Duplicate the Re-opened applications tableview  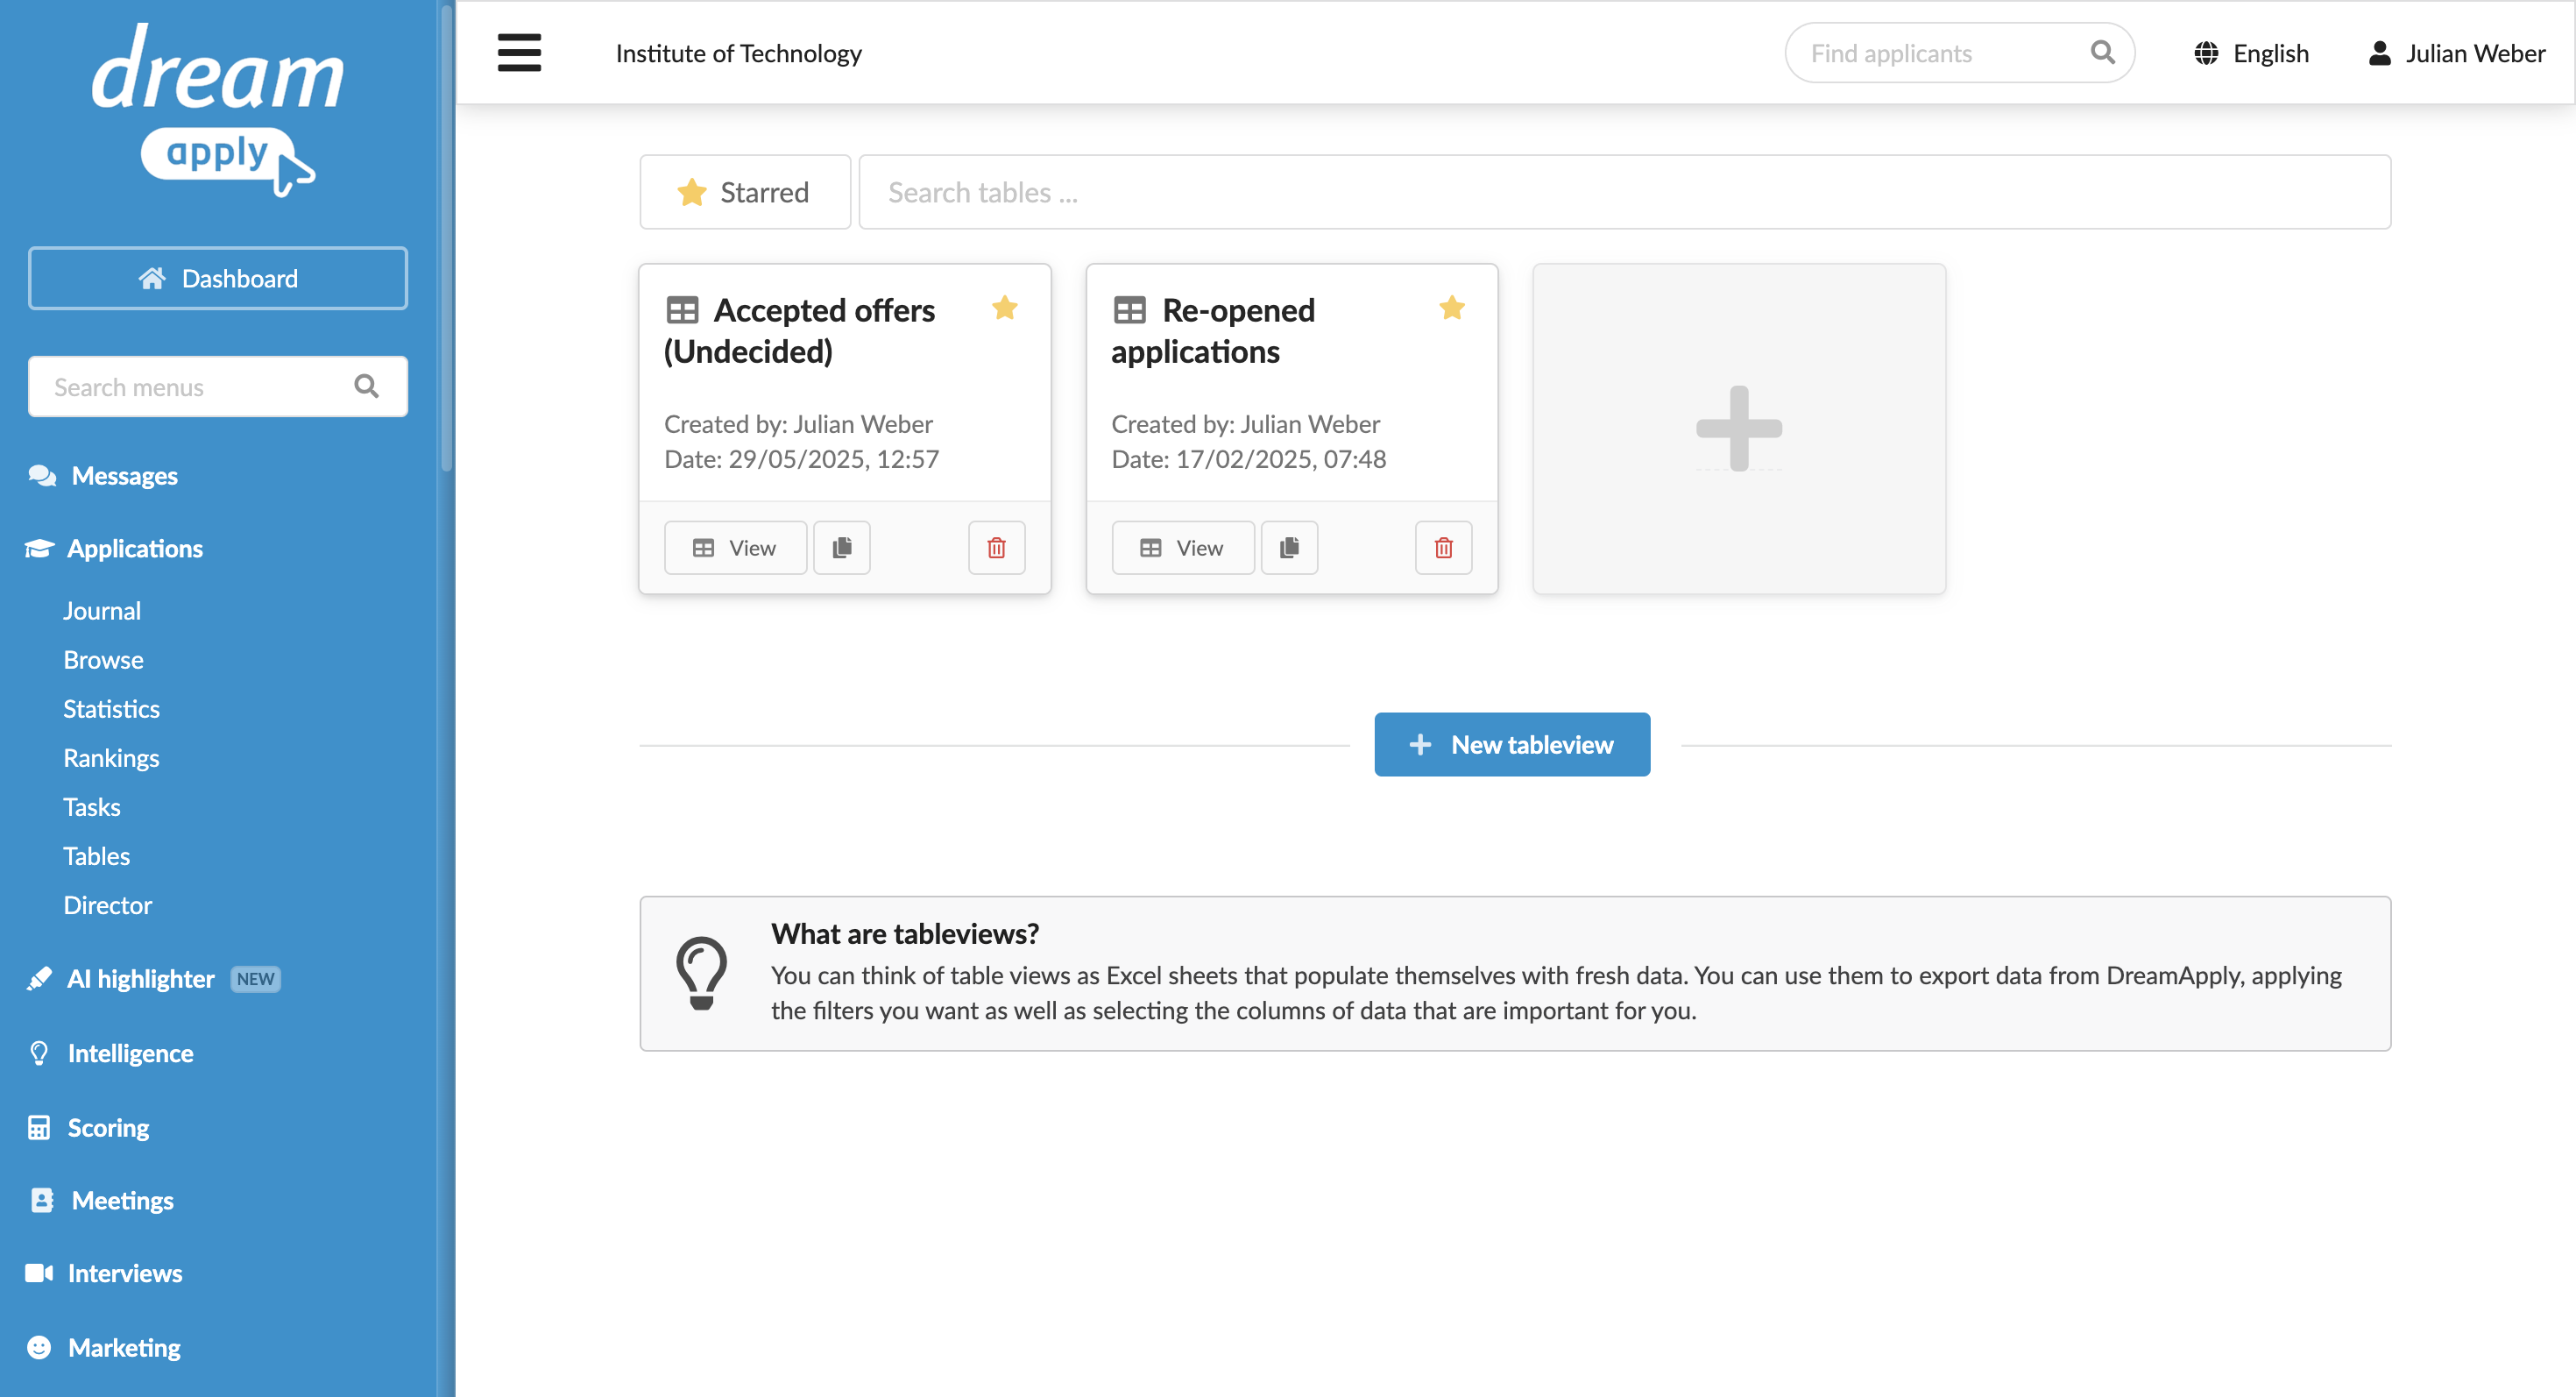coord(1289,547)
